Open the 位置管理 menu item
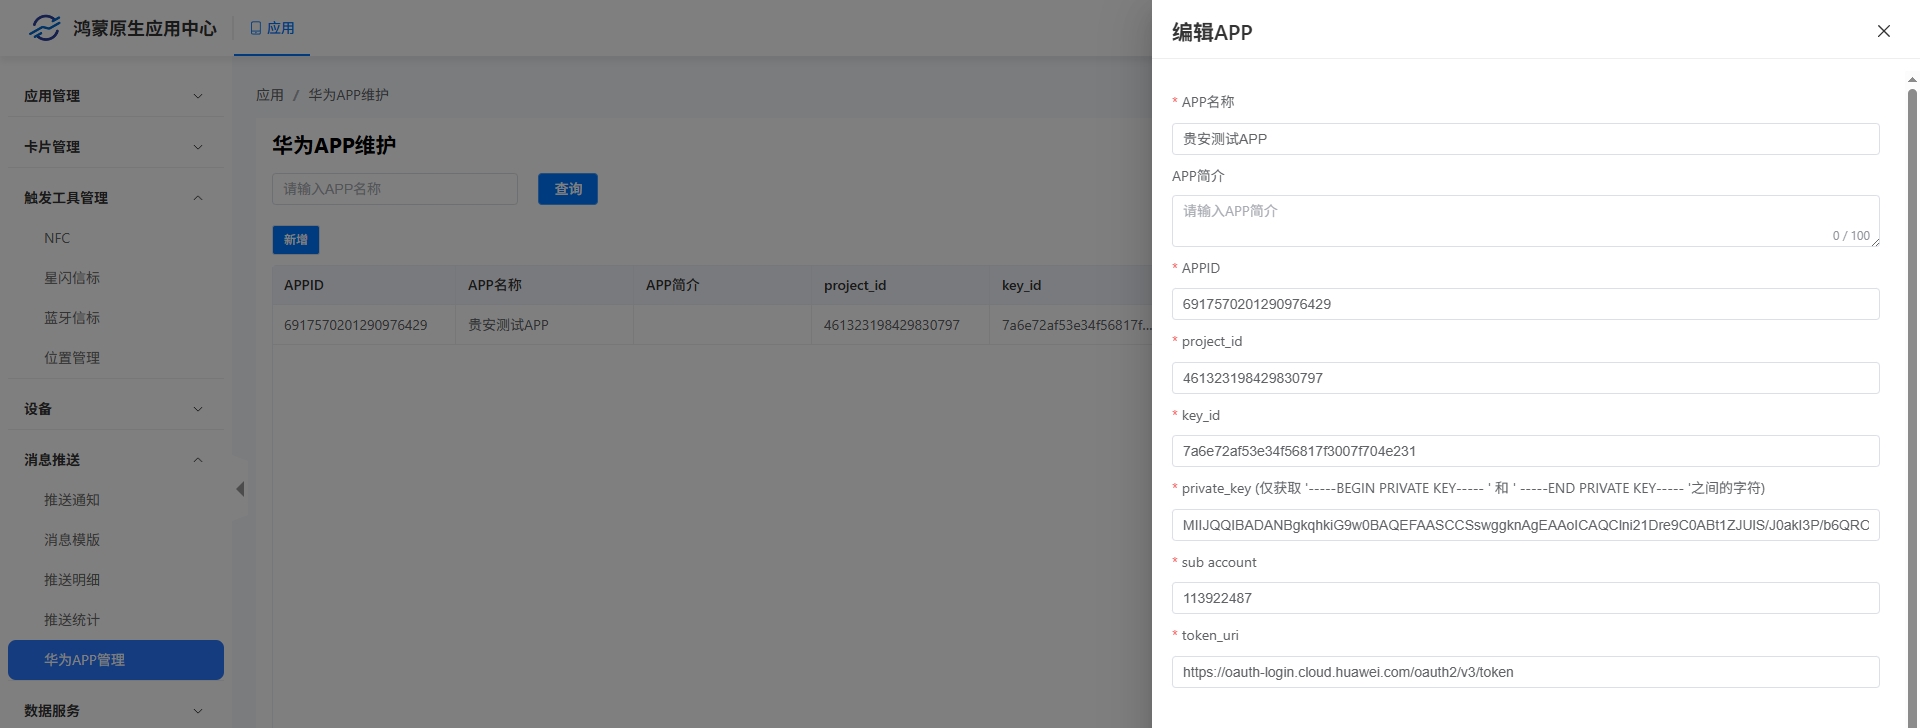This screenshot has height=728, width=1920. (x=116, y=358)
